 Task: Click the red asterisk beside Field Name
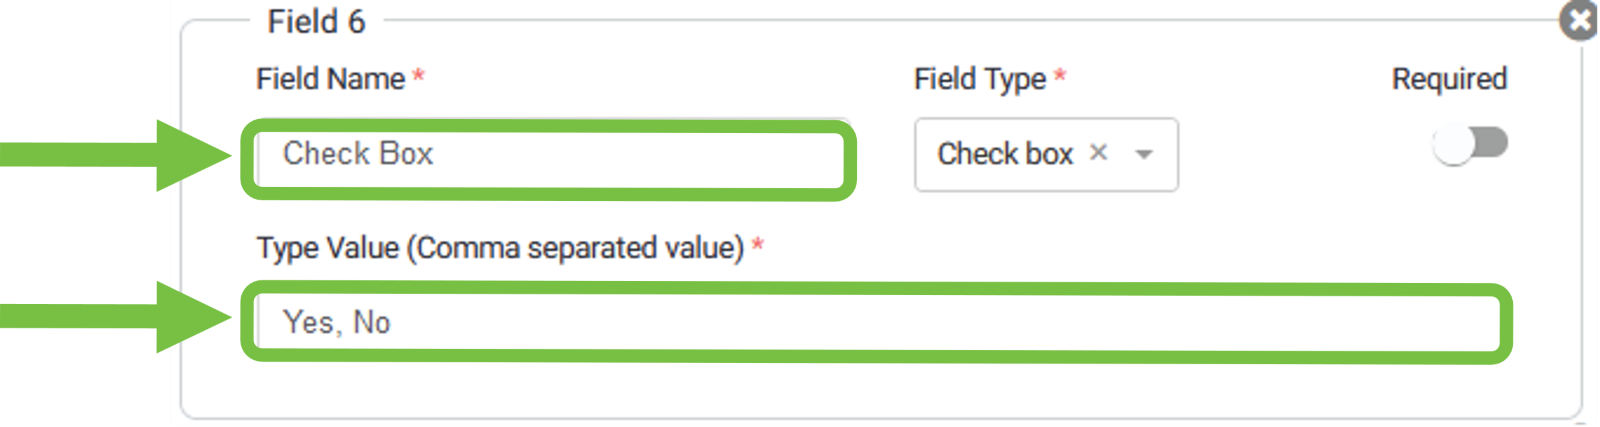(x=419, y=77)
